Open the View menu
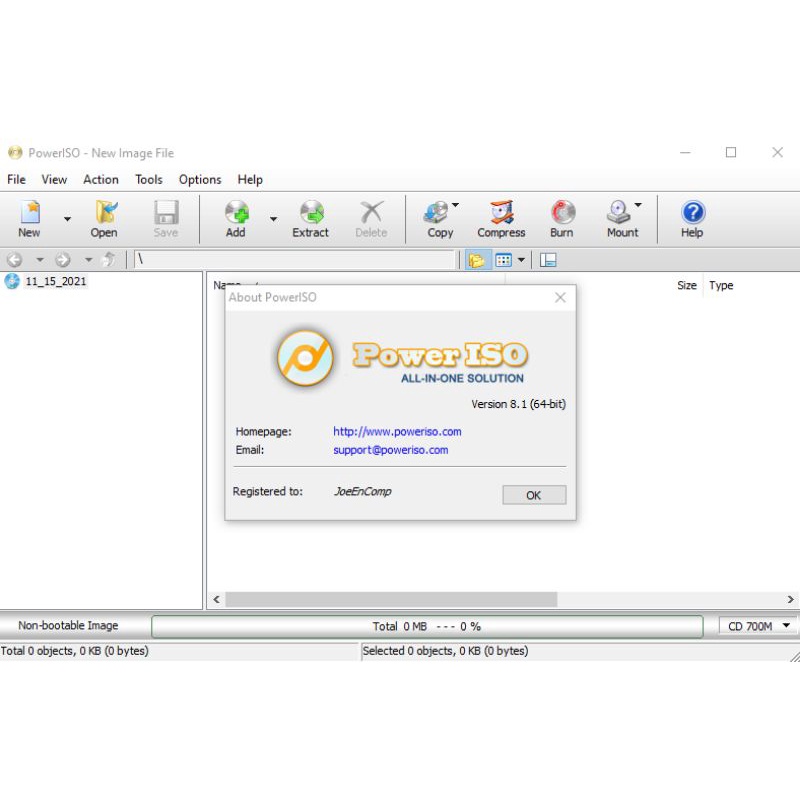The height and width of the screenshot is (800, 800). point(54,180)
